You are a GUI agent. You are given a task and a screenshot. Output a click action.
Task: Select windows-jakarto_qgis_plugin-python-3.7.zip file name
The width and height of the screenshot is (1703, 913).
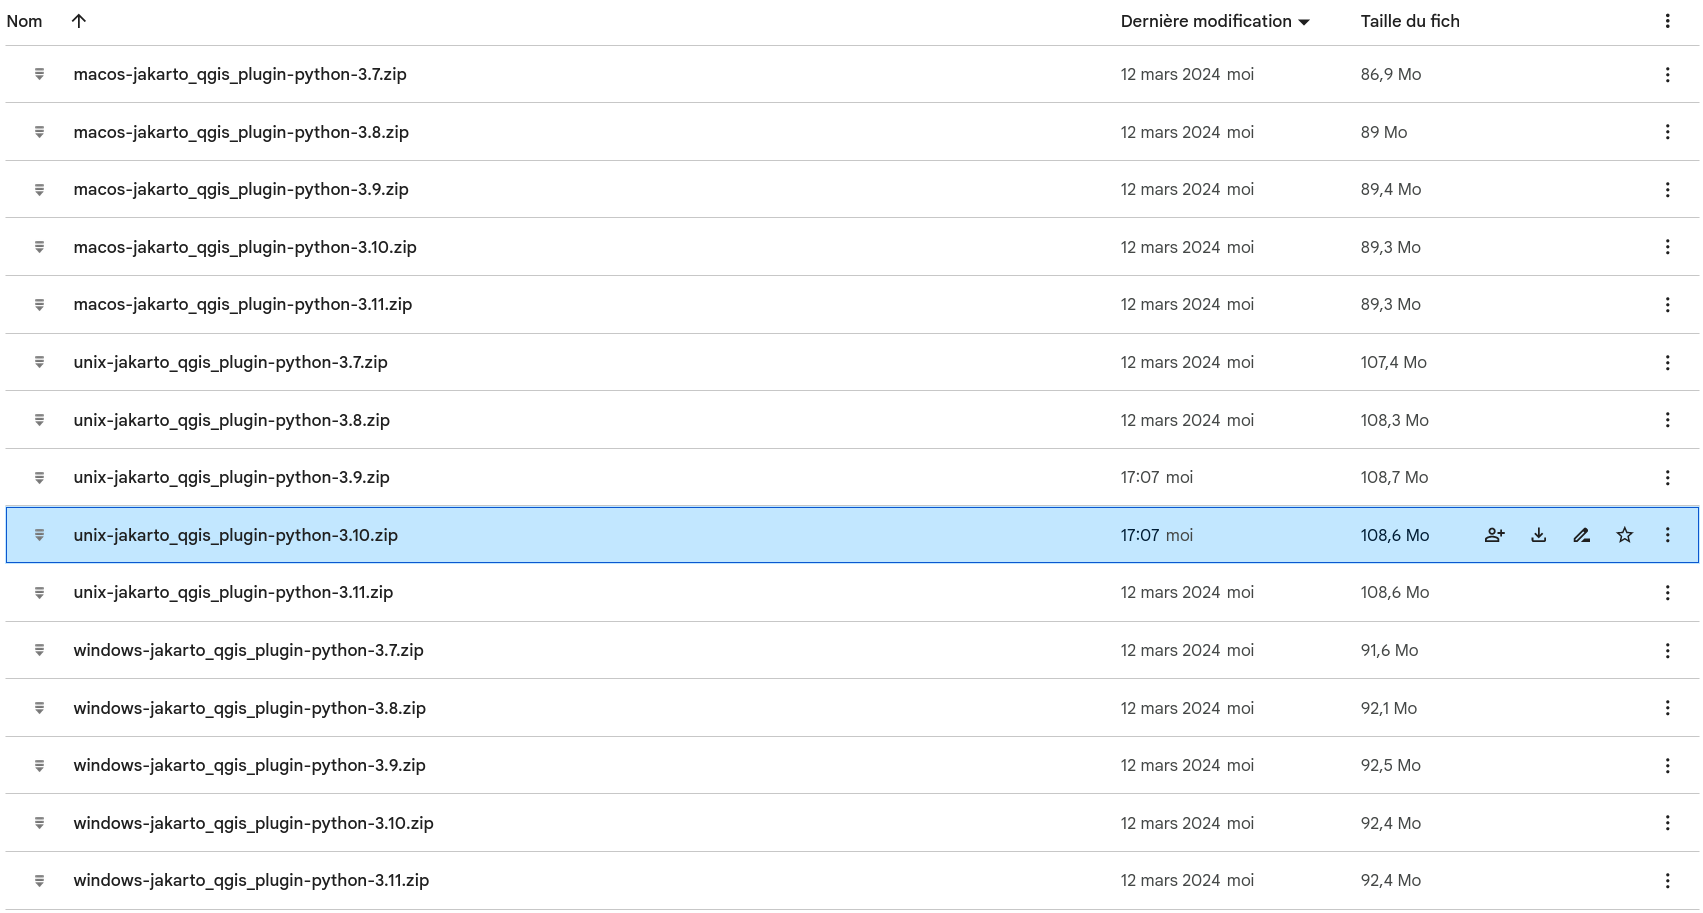click(x=249, y=650)
